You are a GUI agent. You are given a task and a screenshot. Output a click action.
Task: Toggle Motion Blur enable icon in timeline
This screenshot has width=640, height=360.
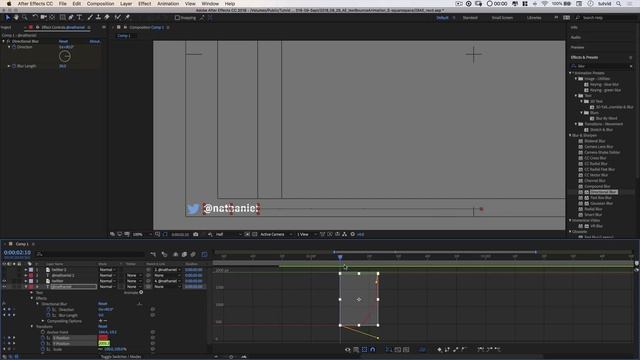tap(193, 254)
